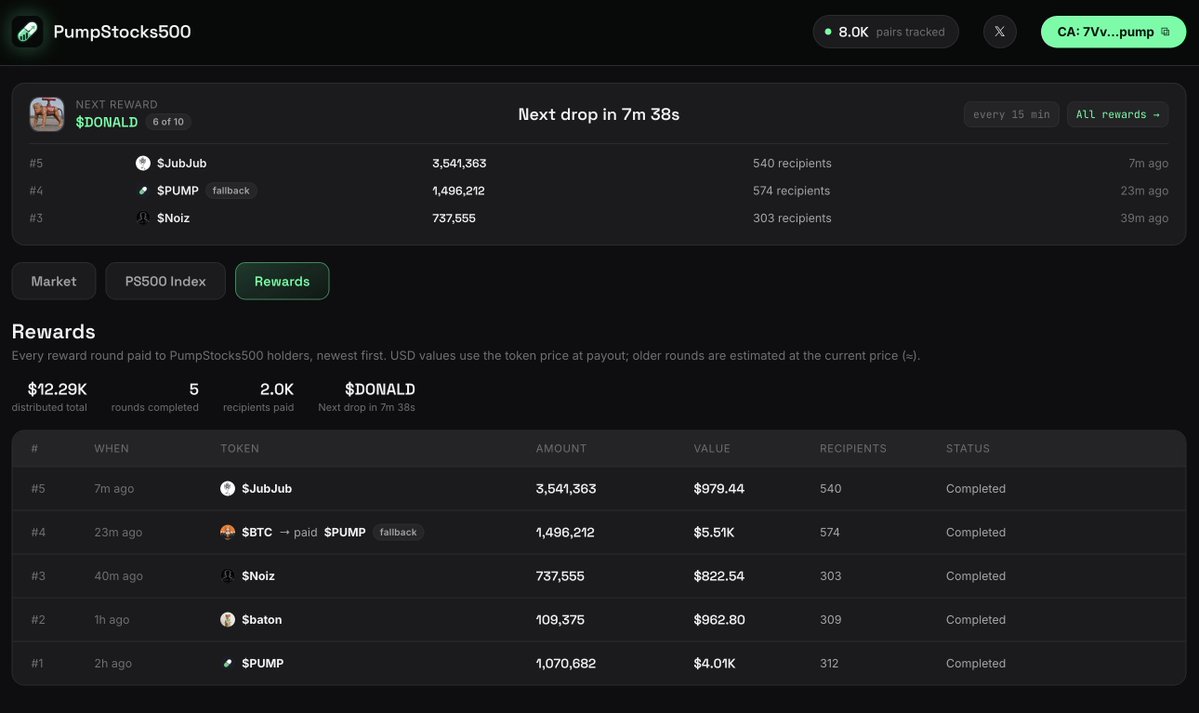Click the CA: 7Vv...pump button
Viewport: 1199px width, 713px height.
[1113, 31]
